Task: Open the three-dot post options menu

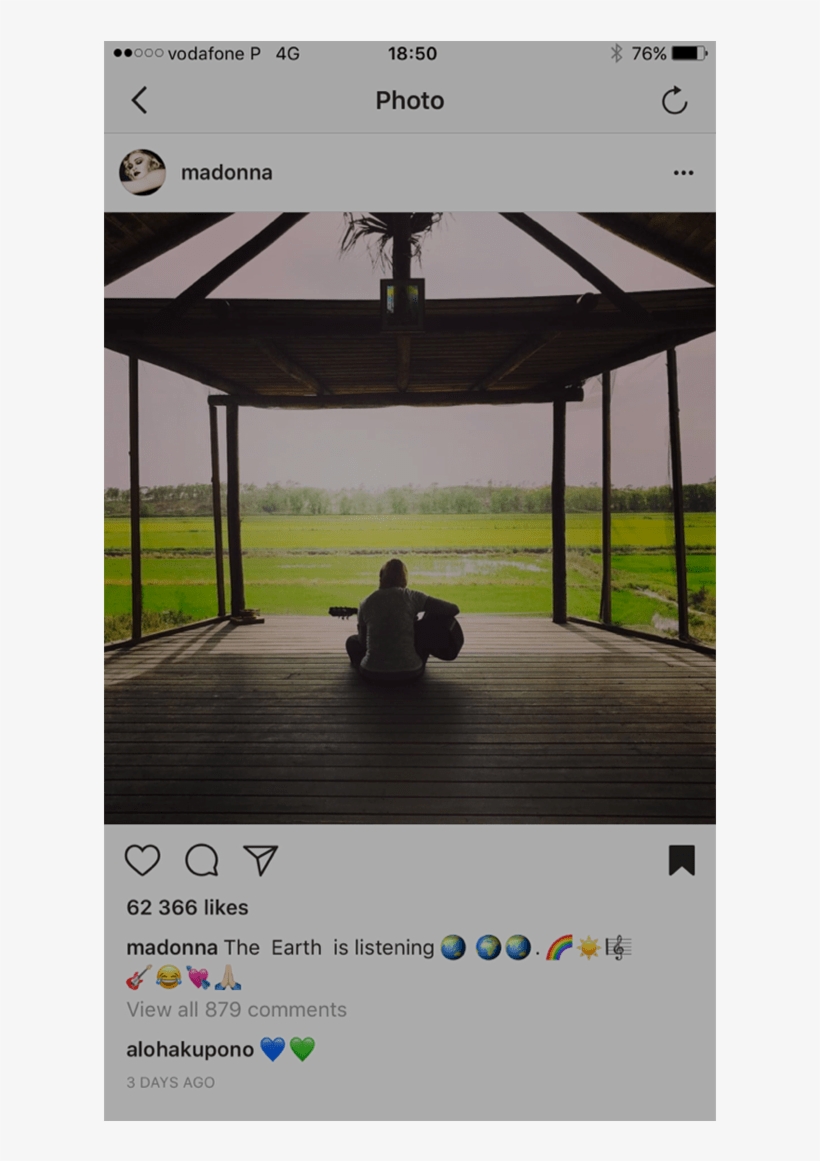Action: point(683,173)
